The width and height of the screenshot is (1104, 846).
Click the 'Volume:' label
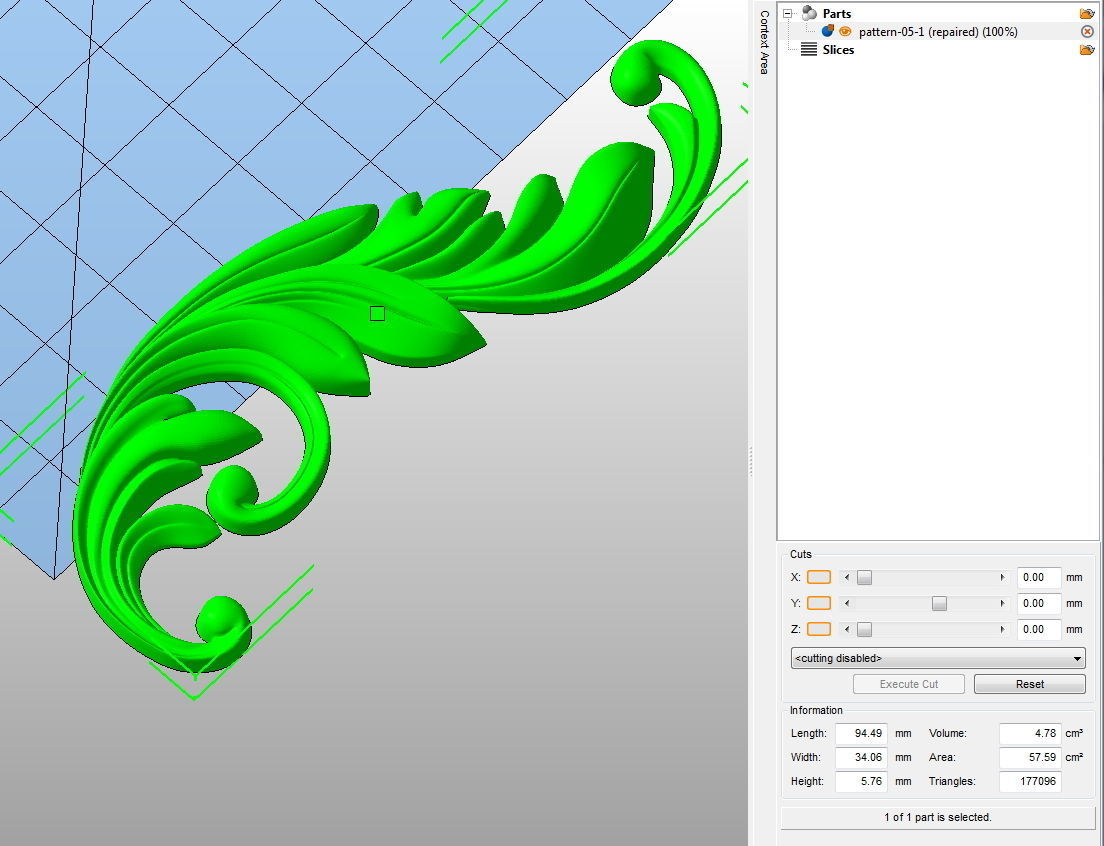point(948,733)
